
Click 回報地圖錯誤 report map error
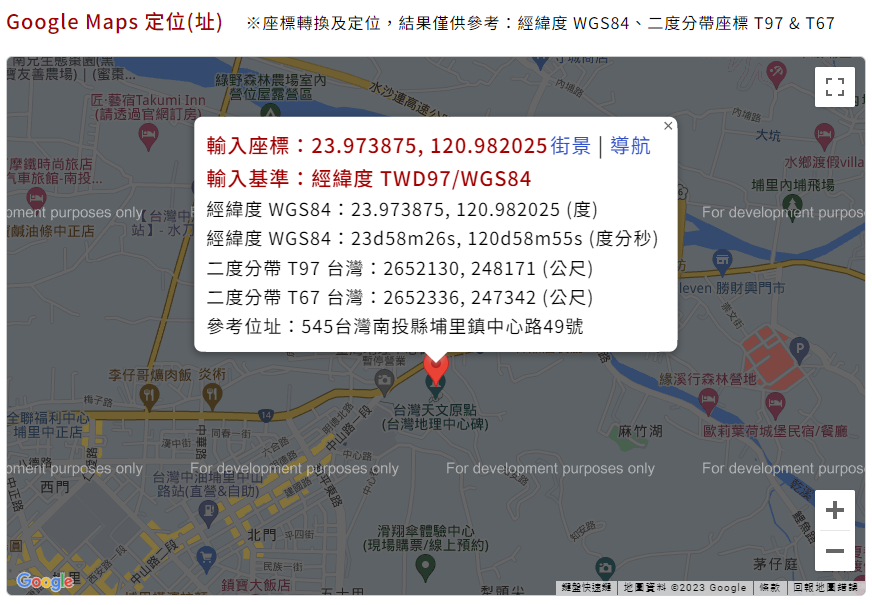tap(825, 588)
